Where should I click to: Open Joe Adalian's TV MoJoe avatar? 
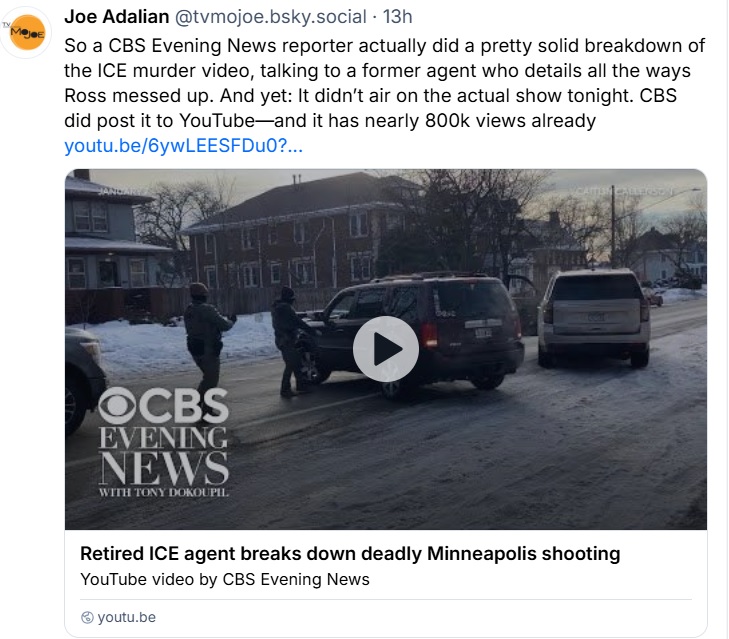(25, 36)
